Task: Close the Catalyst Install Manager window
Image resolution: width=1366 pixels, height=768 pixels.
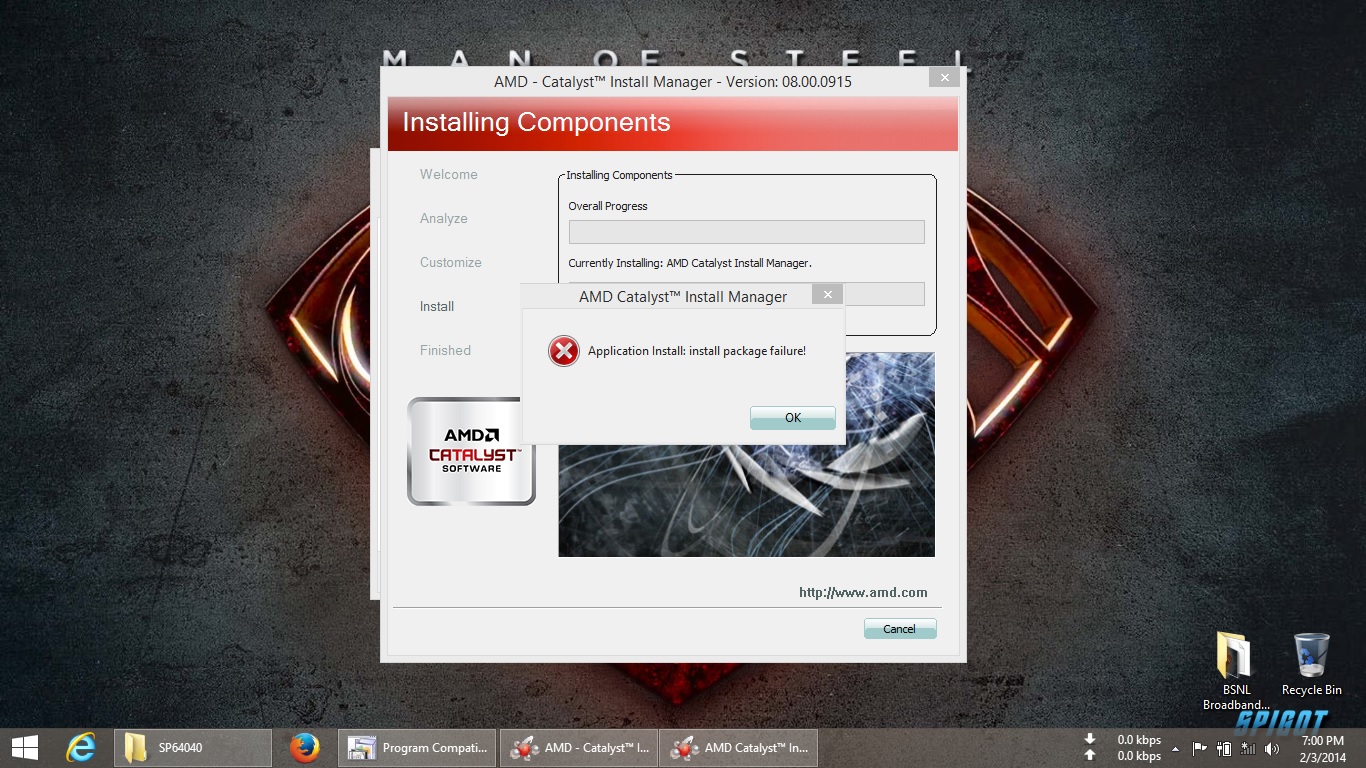Action: [x=944, y=77]
